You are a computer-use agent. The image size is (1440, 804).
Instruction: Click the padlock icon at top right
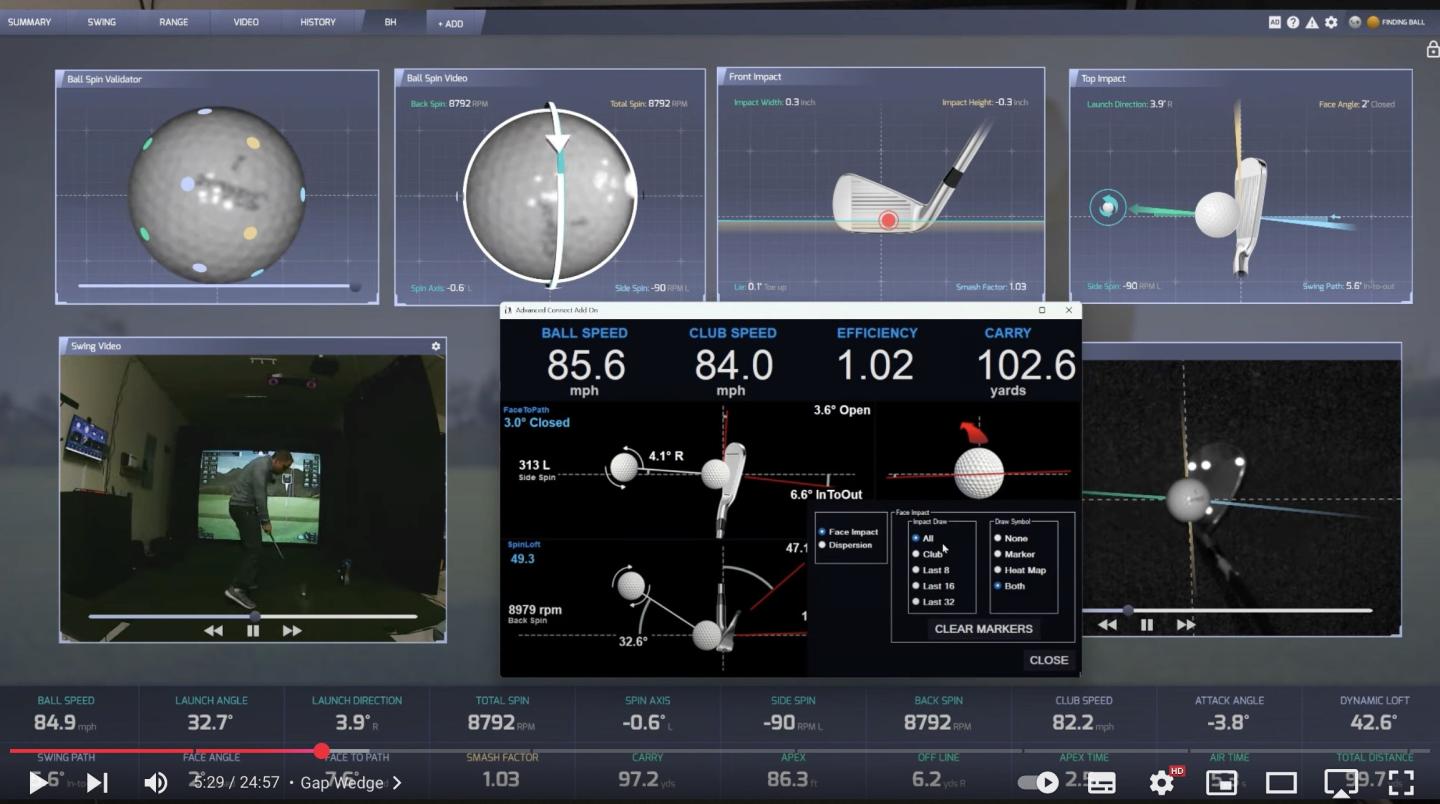click(x=1432, y=49)
